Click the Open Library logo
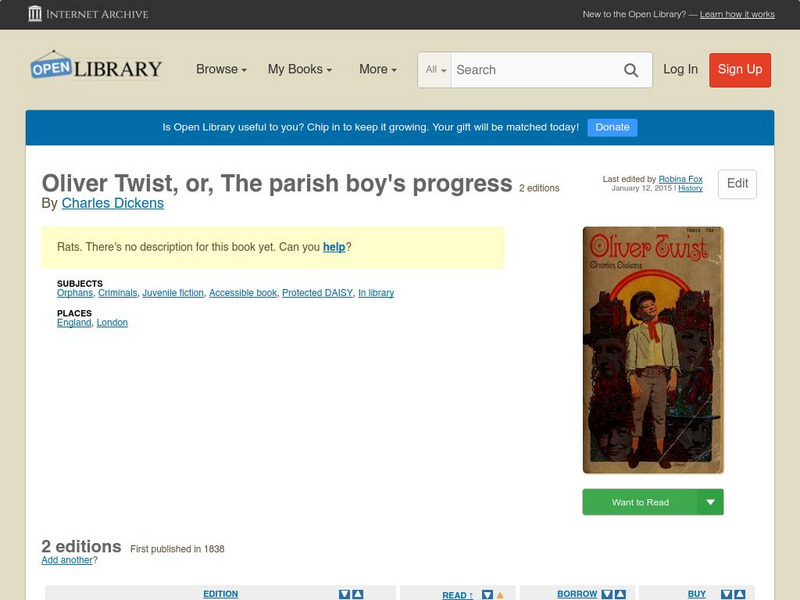The image size is (800, 600). [95, 66]
